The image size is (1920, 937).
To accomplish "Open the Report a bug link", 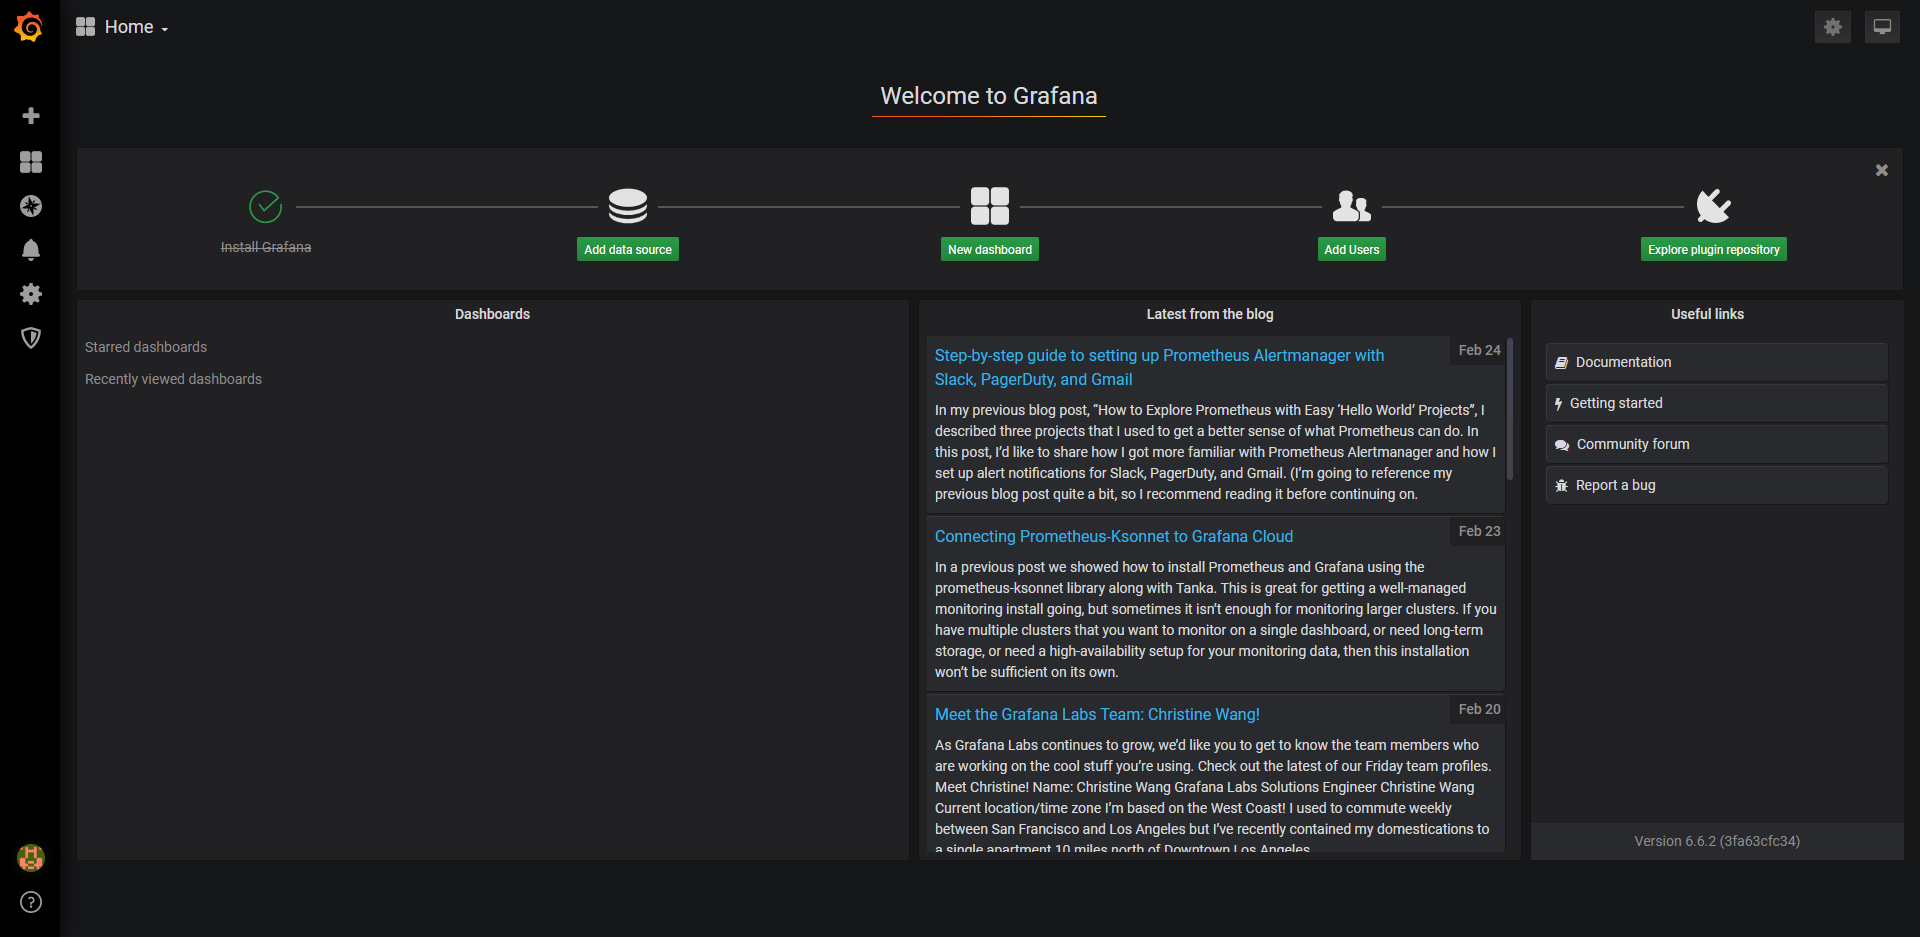I will (1717, 485).
